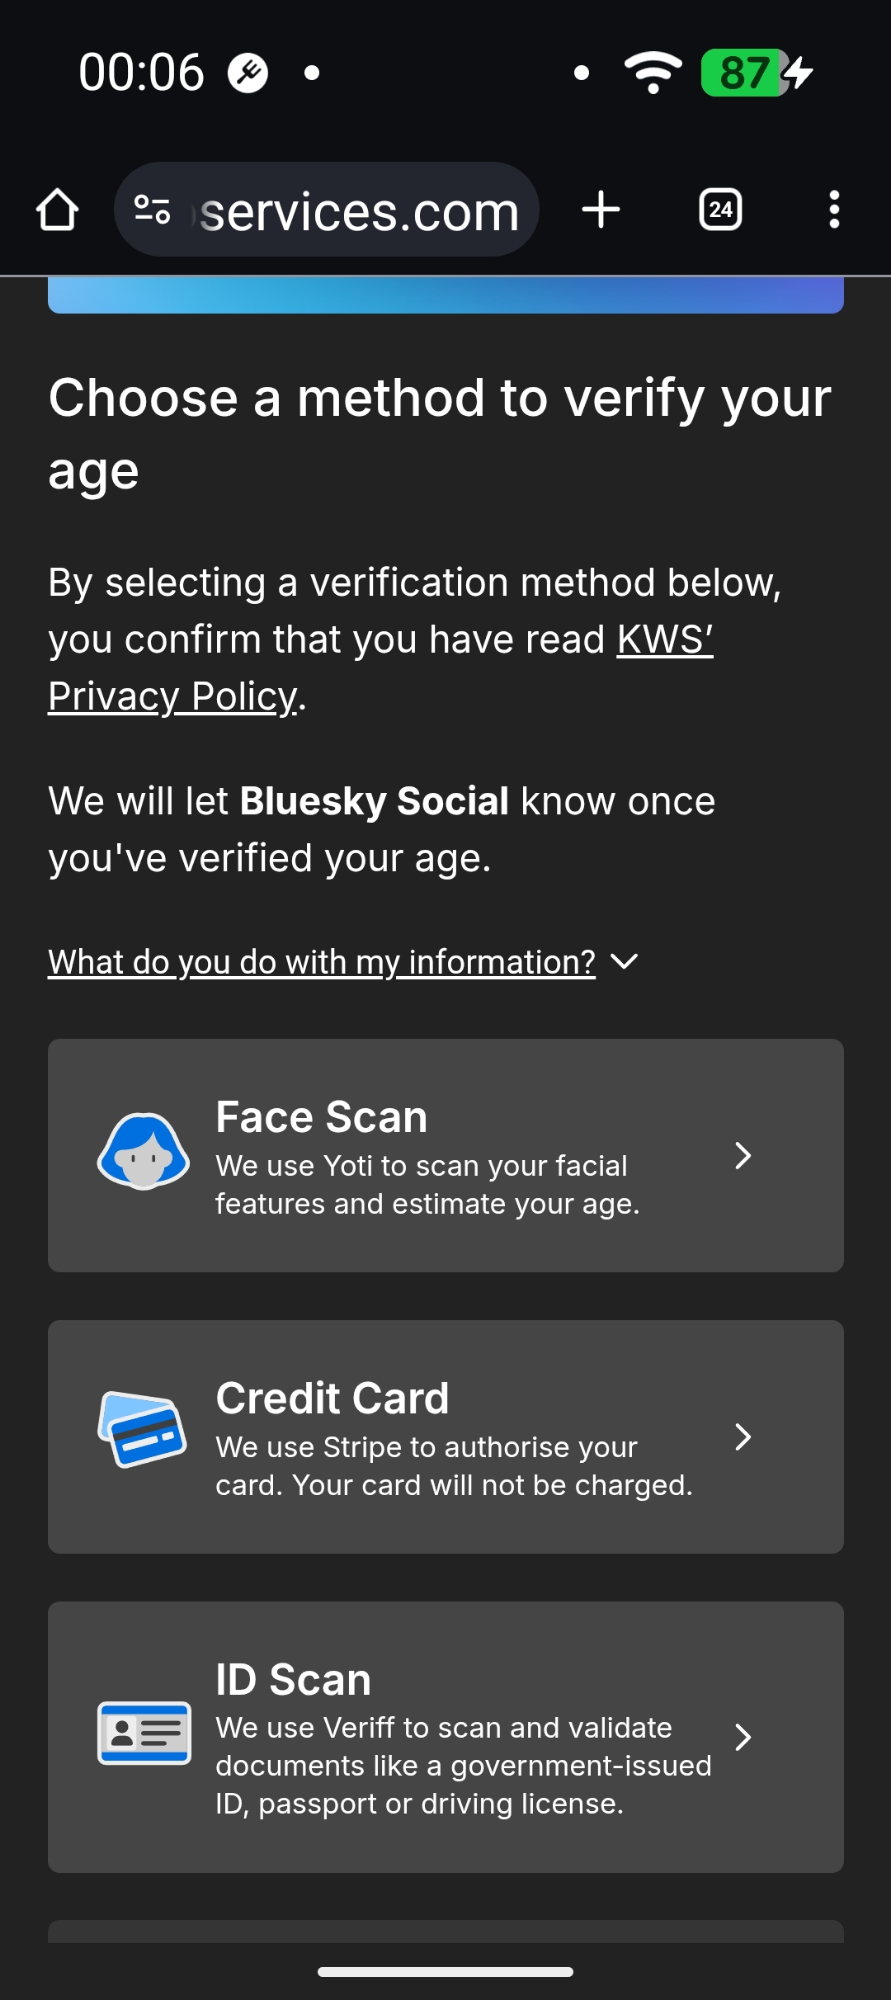Tap the Android gesture navigation bar

445,1972
